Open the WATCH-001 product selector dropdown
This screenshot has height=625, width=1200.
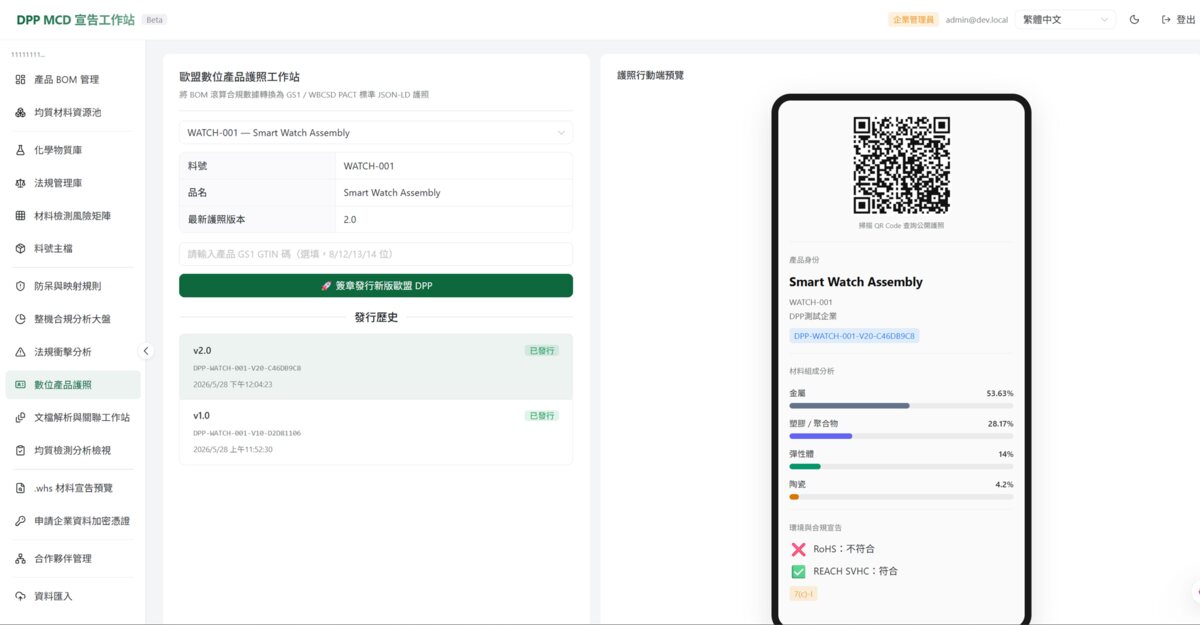tap(376, 132)
